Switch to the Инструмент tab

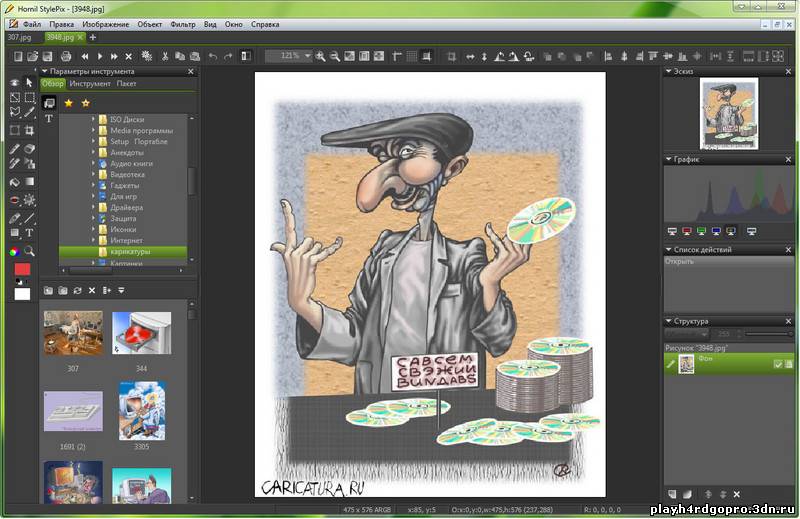(90, 83)
